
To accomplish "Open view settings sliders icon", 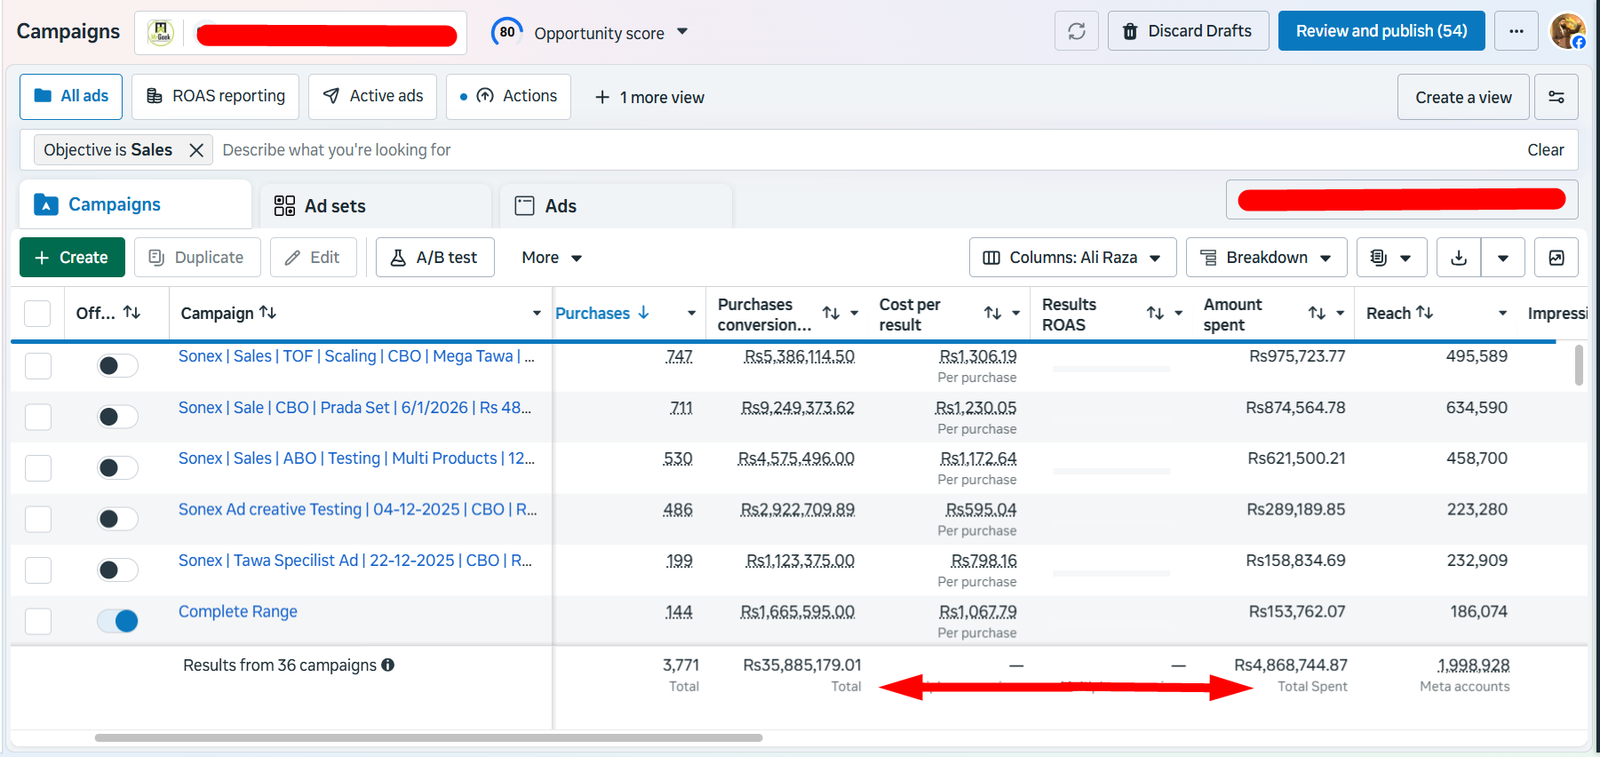I will pyautogui.click(x=1556, y=97).
